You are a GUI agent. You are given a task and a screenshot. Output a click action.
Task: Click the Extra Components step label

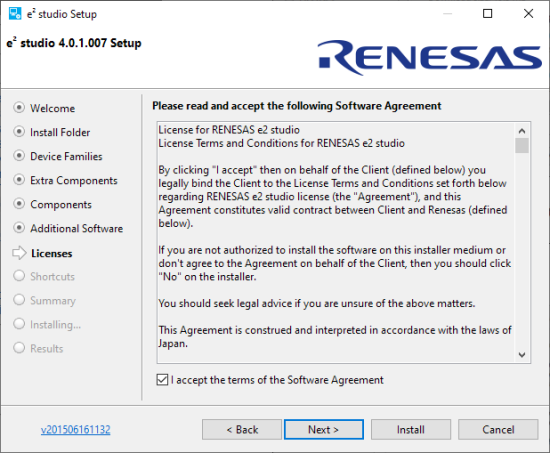click(74, 180)
